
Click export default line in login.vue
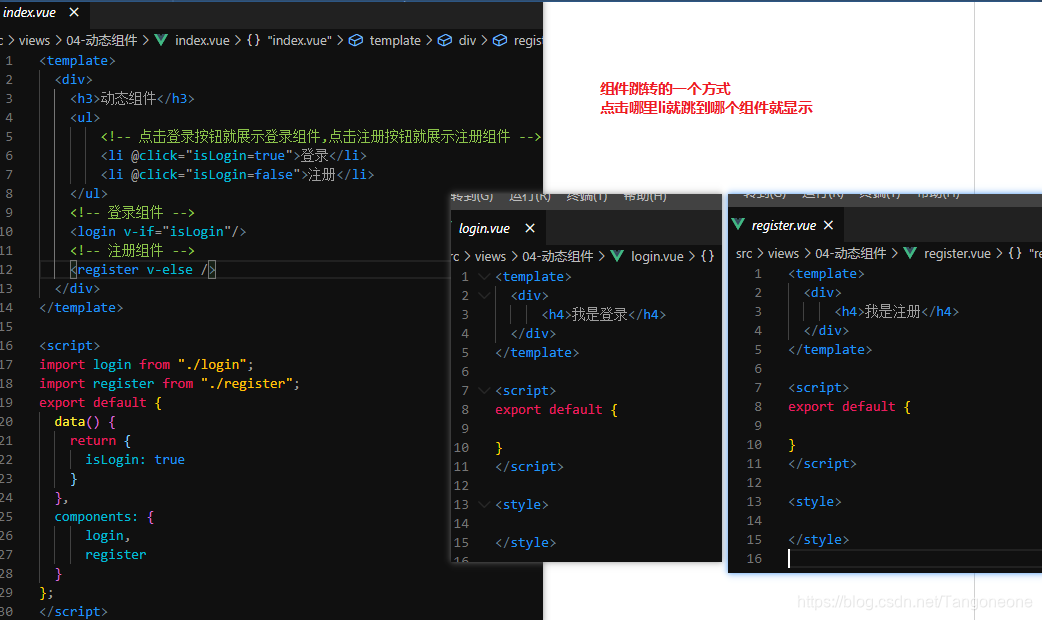pos(556,409)
